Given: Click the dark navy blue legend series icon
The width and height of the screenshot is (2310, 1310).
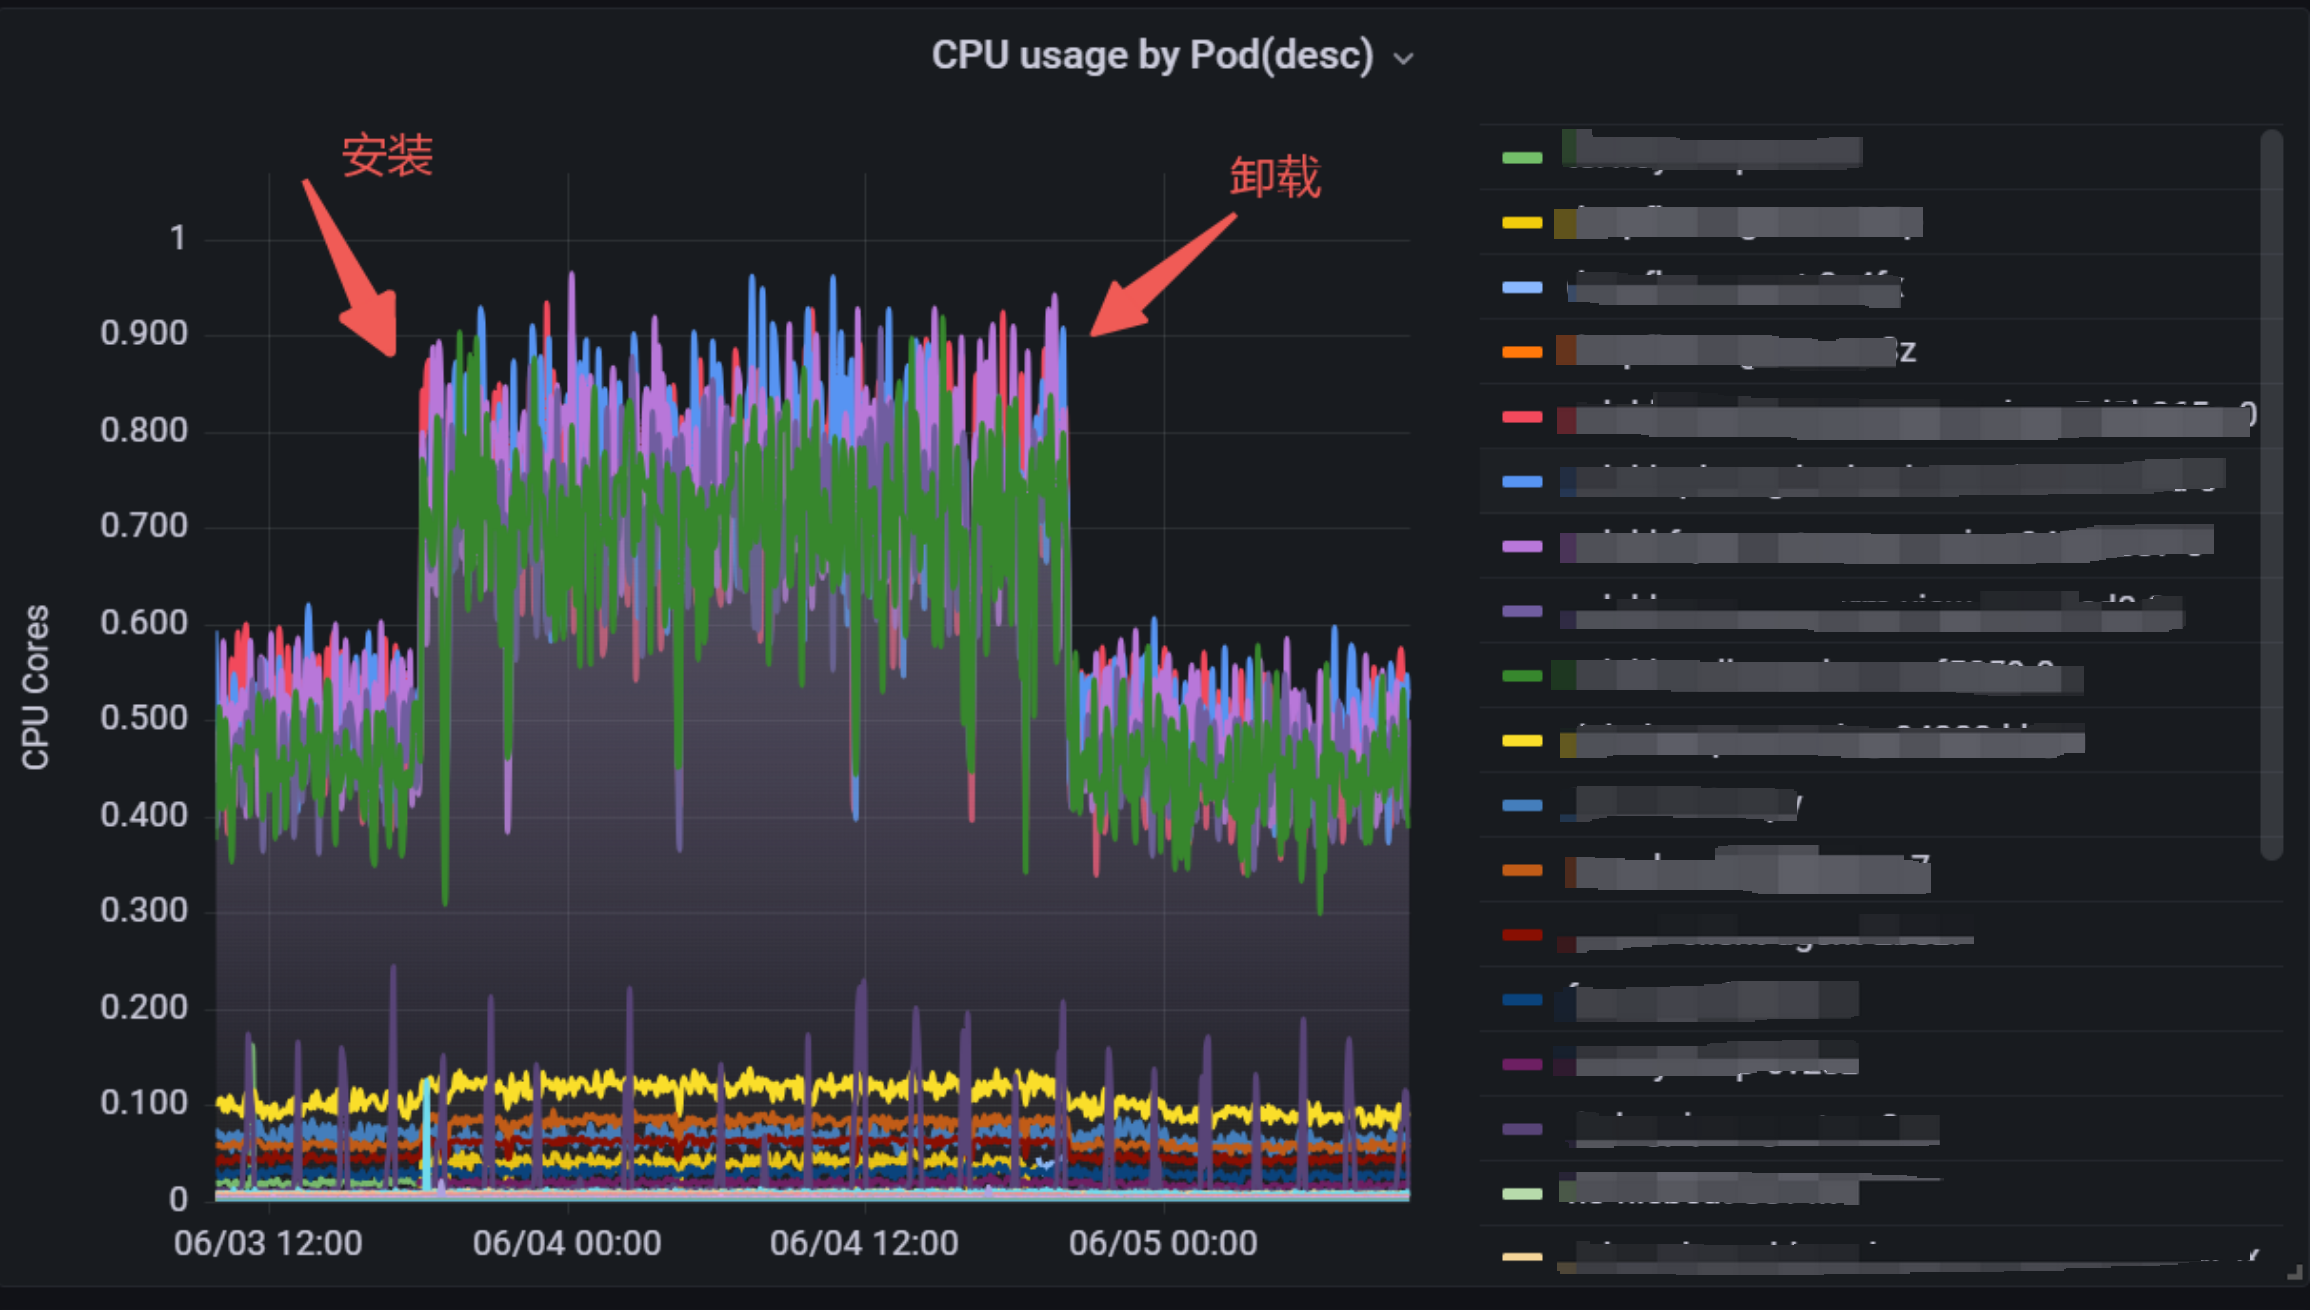Looking at the screenshot, I should (x=1522, y=1000).
